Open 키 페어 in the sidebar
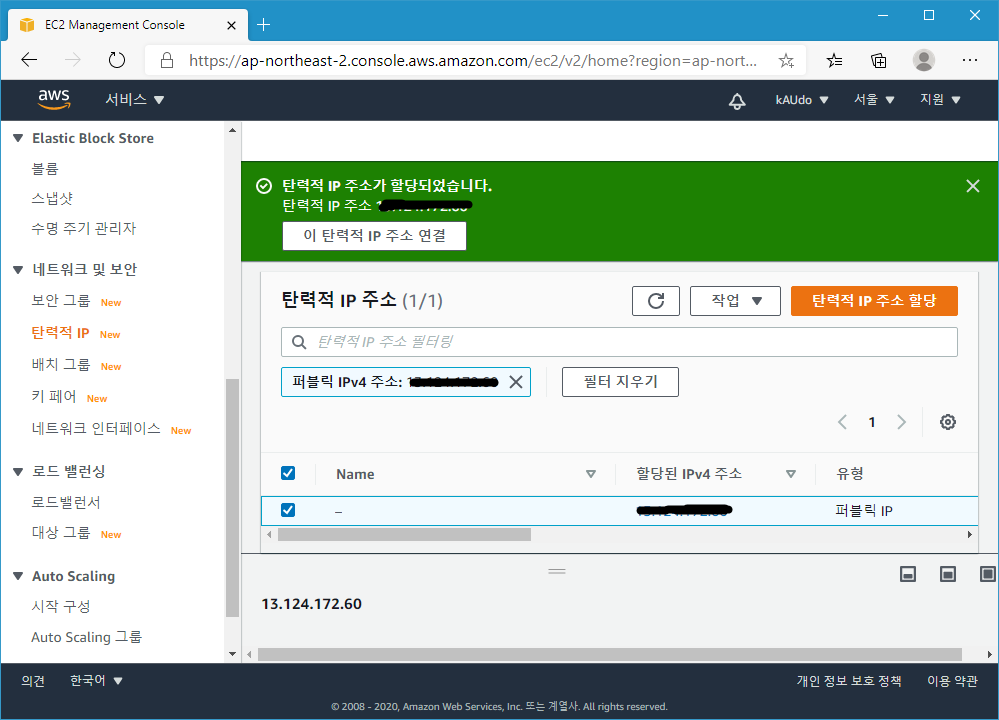Image resolution: width=999 pixels, height=720 pixels. click(54, 396)
